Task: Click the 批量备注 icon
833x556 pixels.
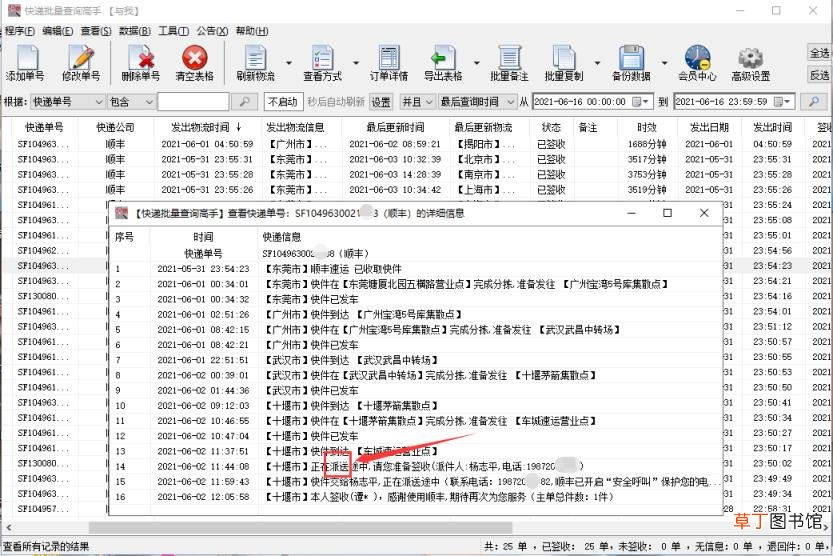Action: click(509, 63)
